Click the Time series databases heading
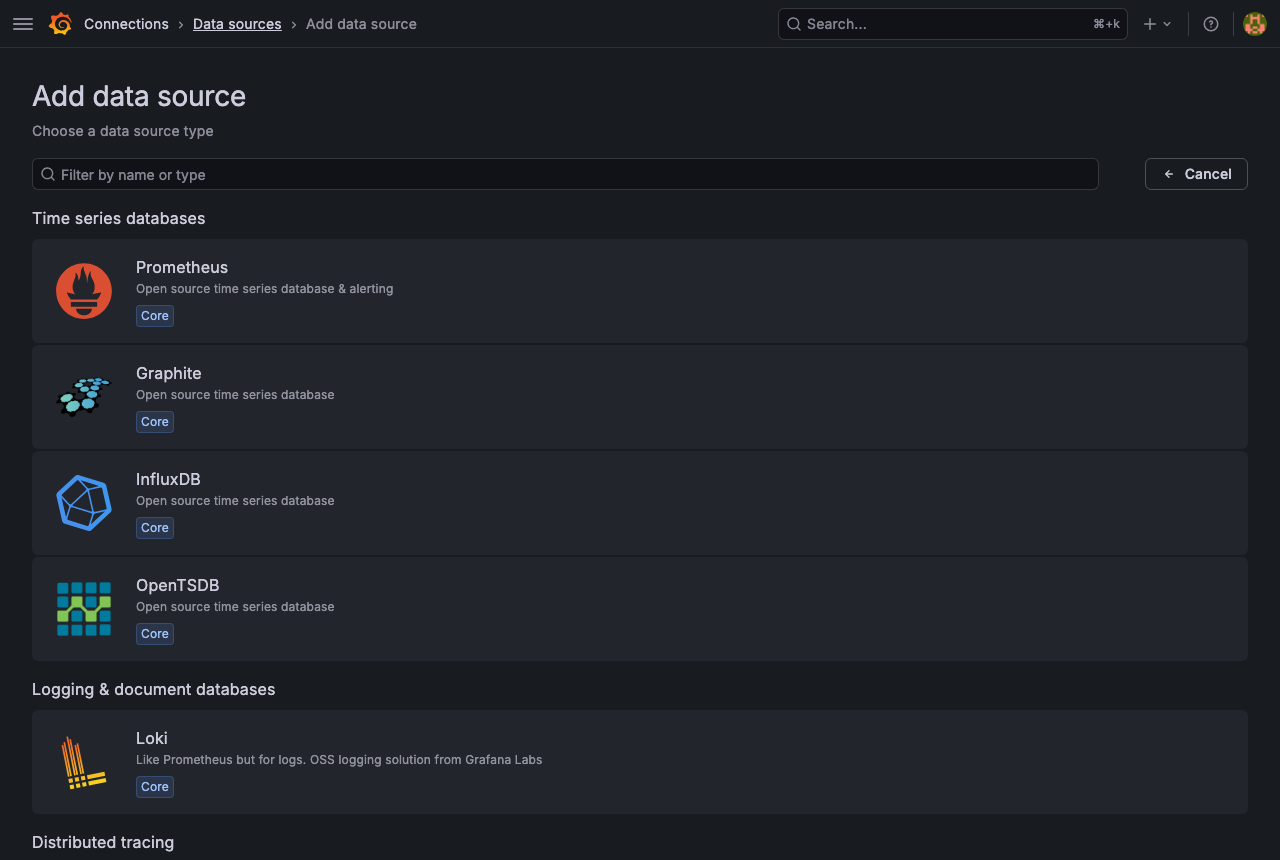 coord(119,218)
